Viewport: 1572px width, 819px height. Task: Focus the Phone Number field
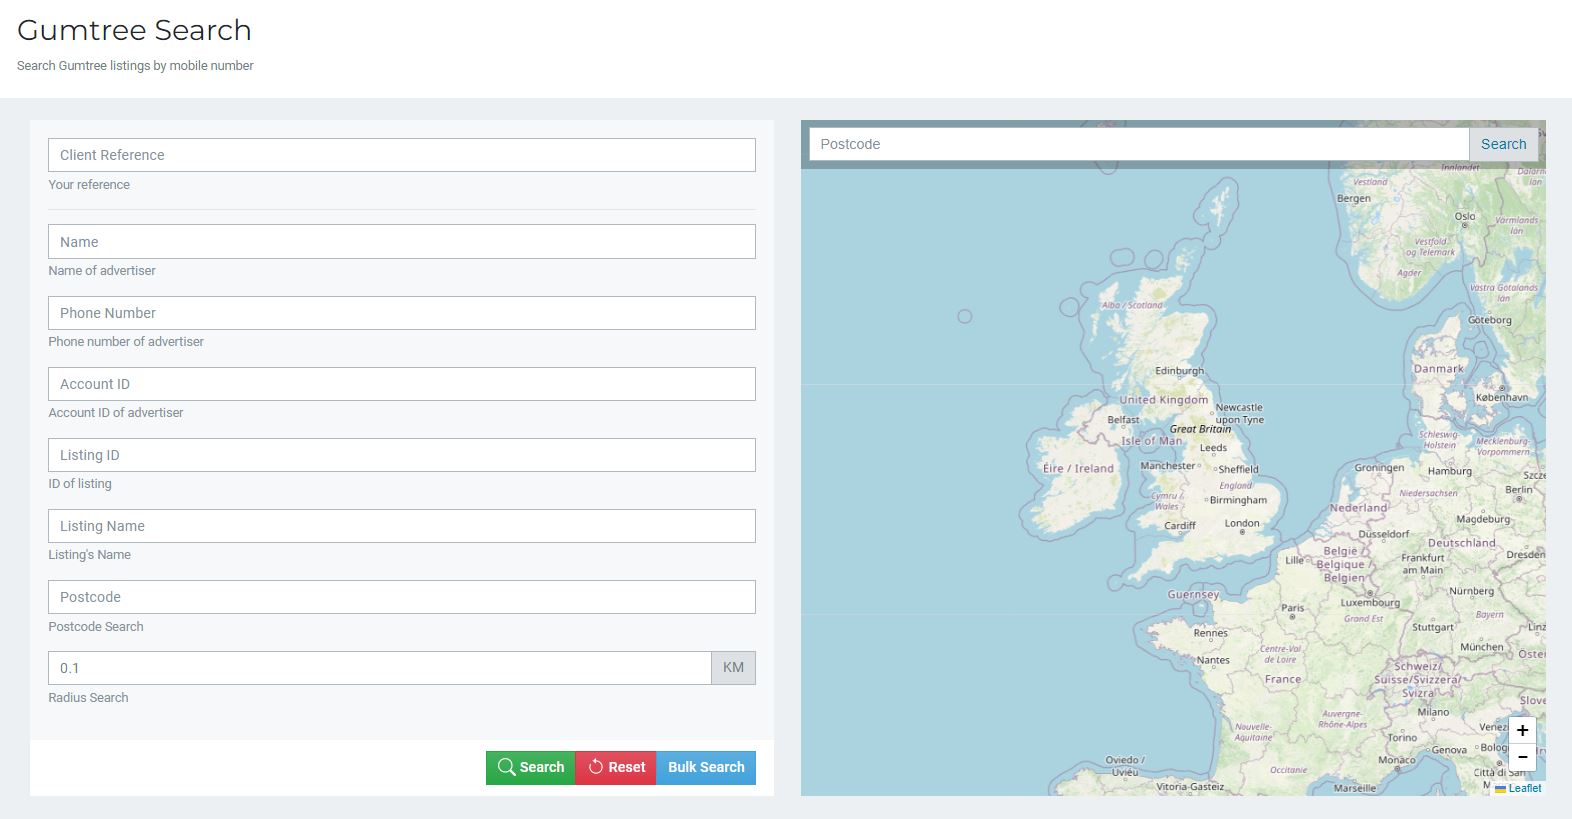(402, 313)
